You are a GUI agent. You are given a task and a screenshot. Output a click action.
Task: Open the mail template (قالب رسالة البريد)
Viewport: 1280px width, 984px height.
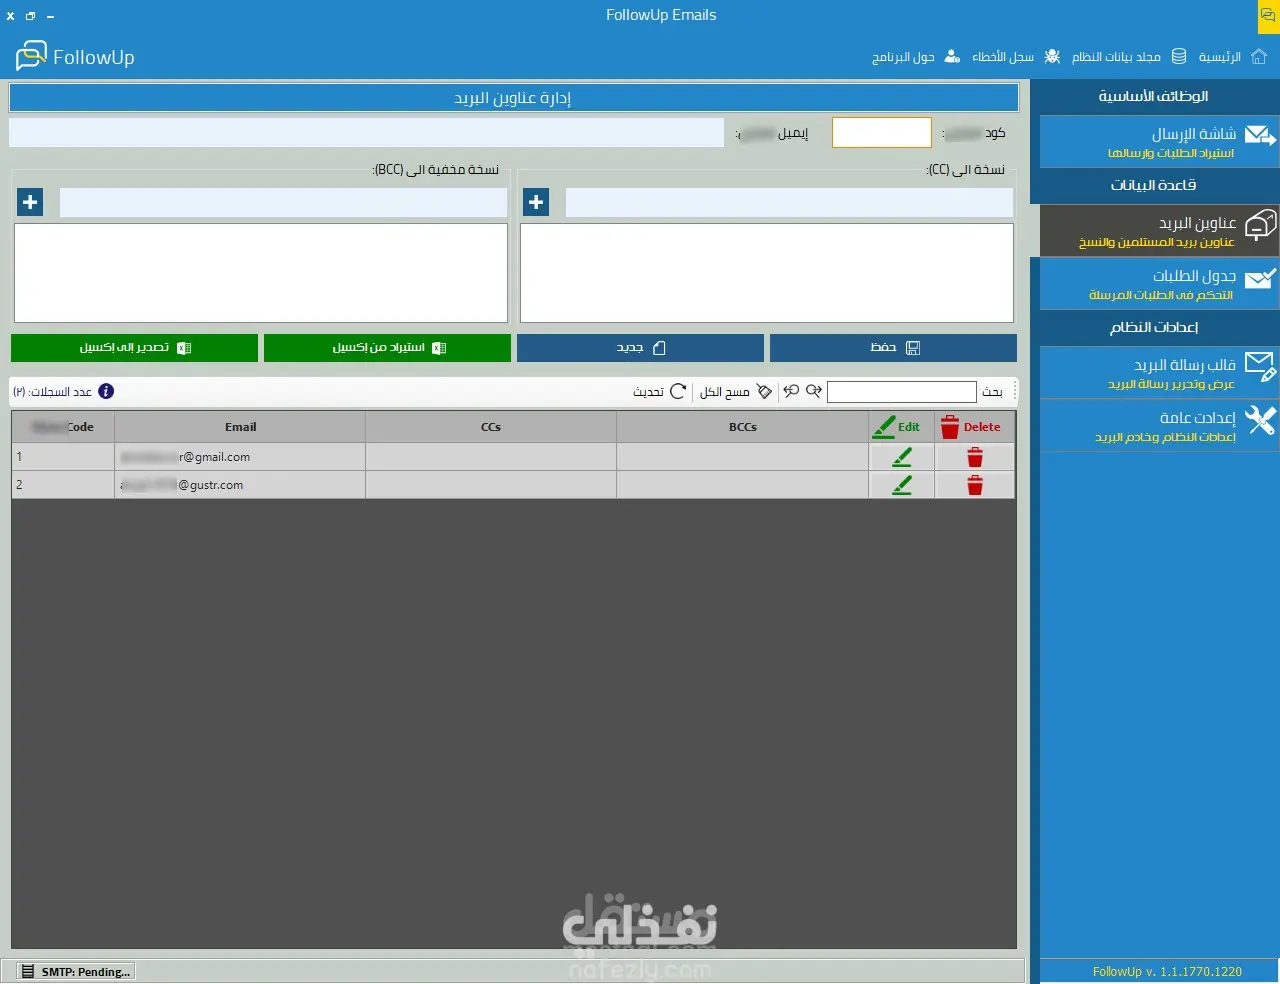[x=1159, y=373]
